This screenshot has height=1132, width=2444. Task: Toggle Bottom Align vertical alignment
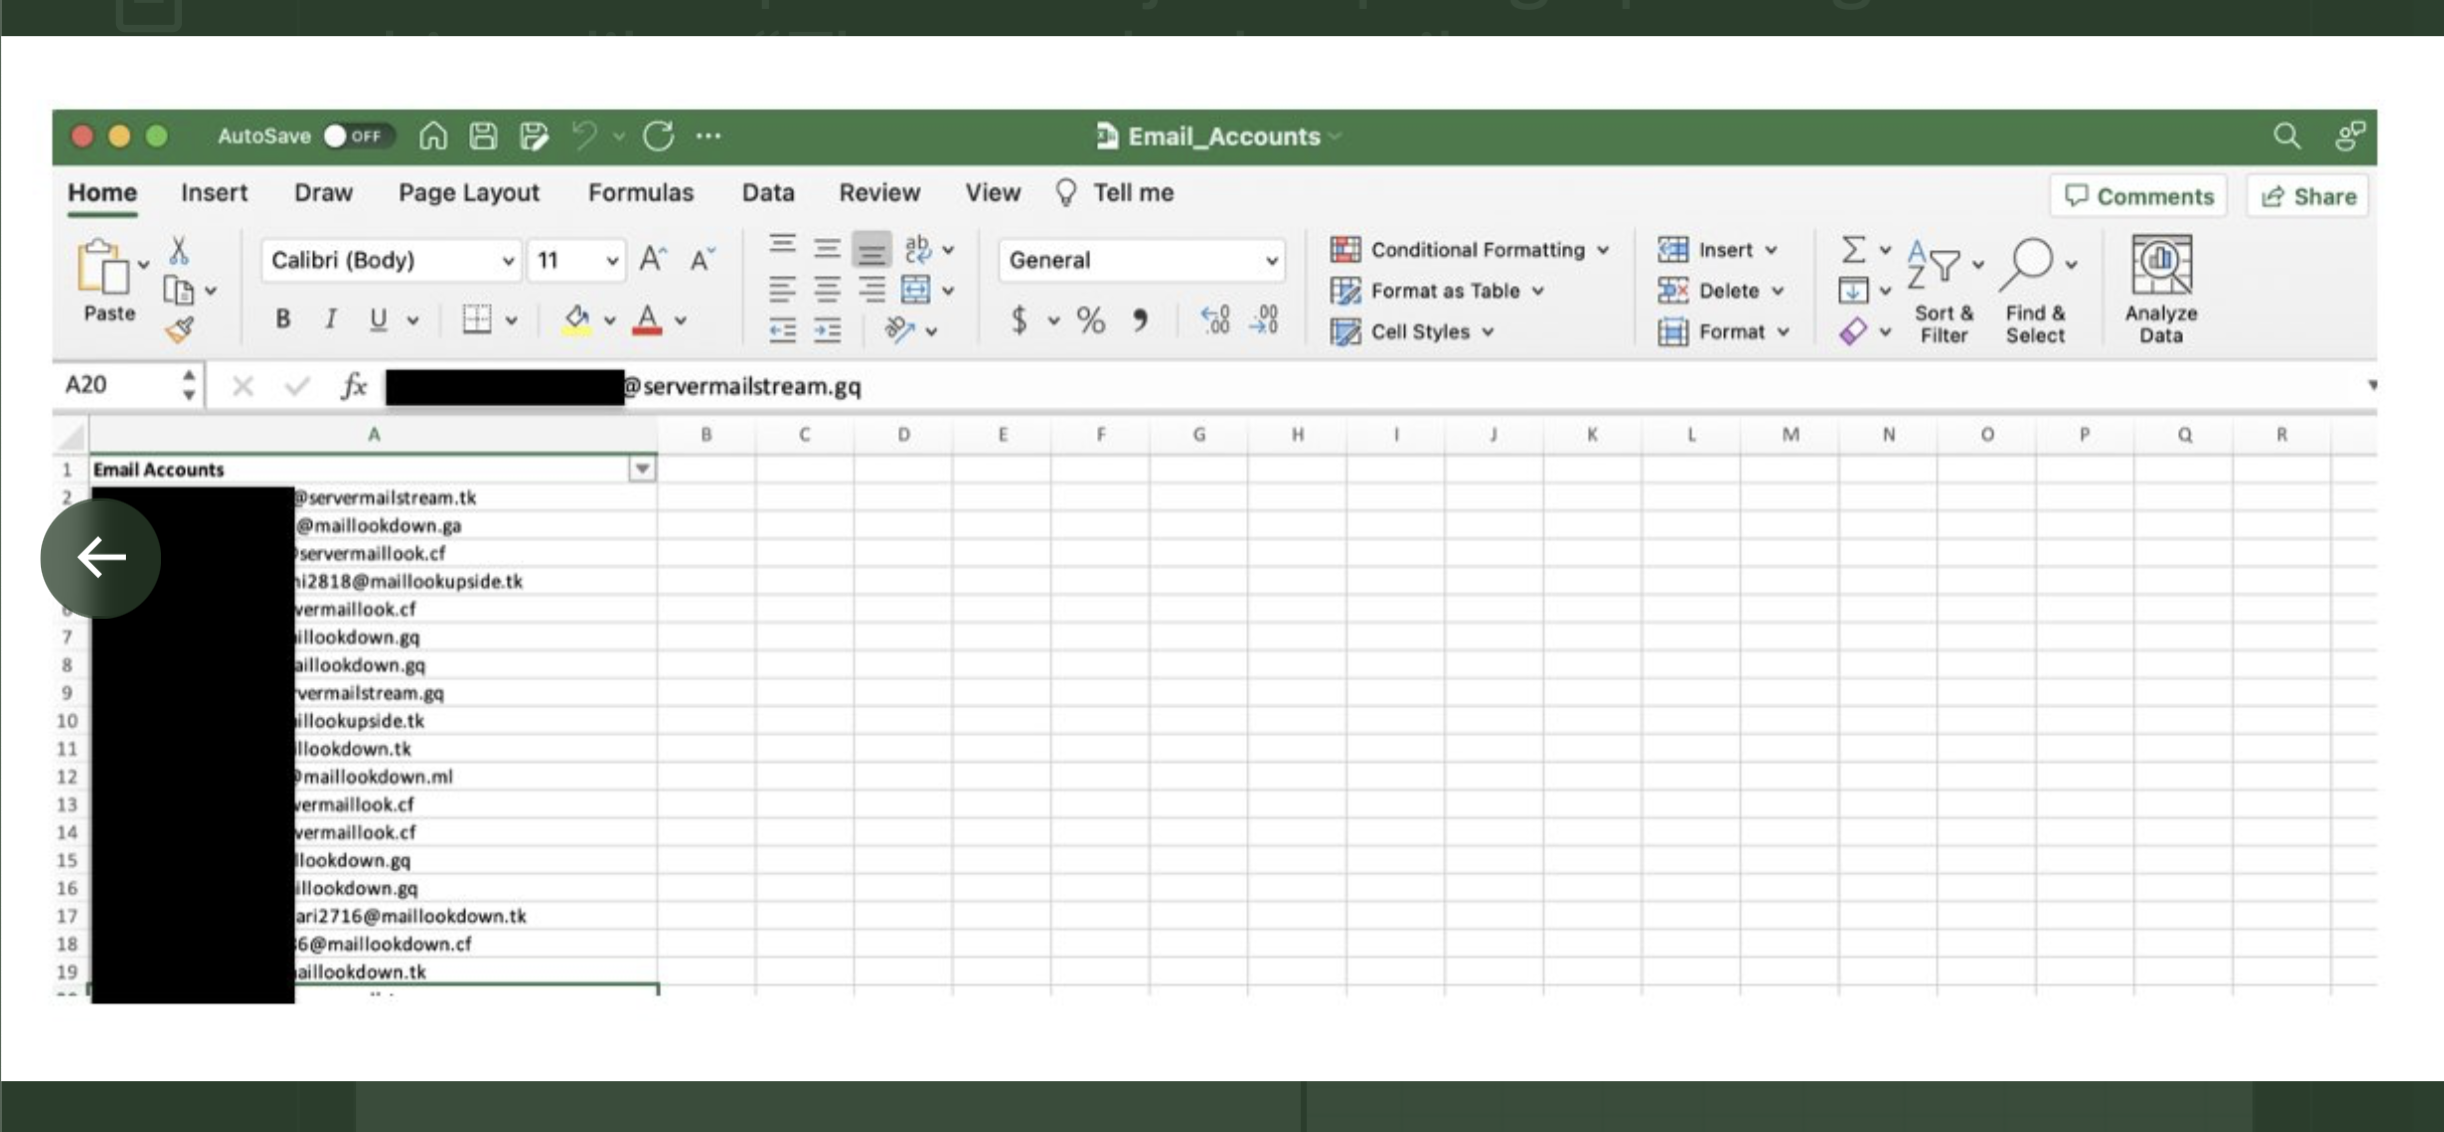coord(871,249)
